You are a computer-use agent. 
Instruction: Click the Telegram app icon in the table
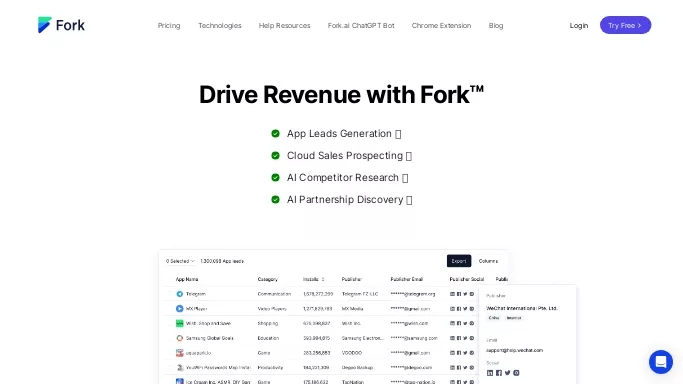[179, 294]
